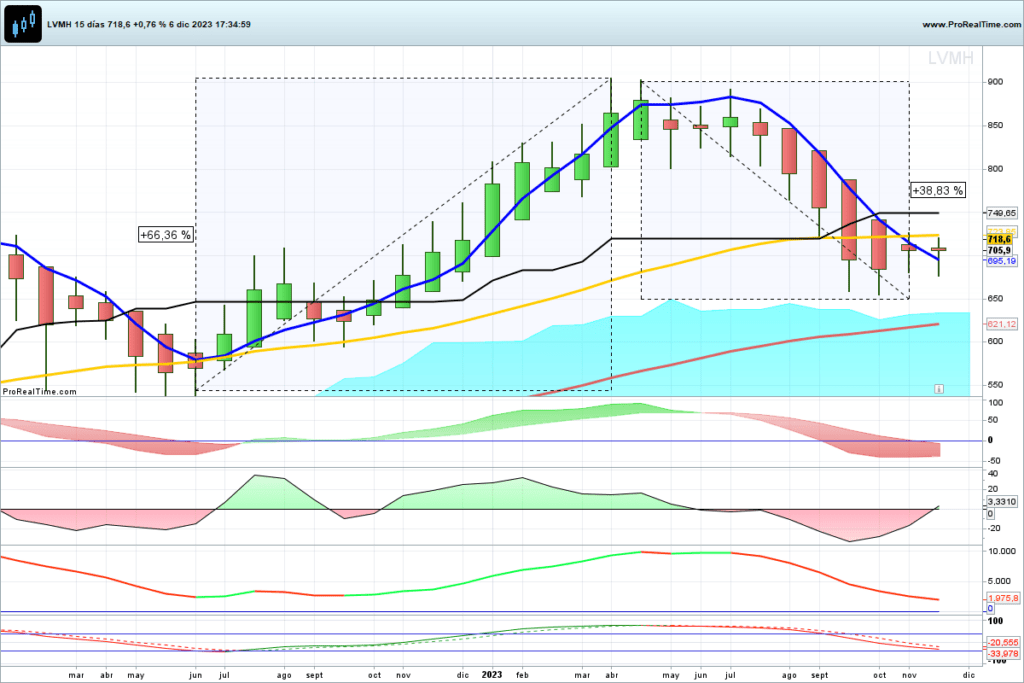Click the 650 price axis label
This screenshot has width=1024, height=683.
coord(995,298)
